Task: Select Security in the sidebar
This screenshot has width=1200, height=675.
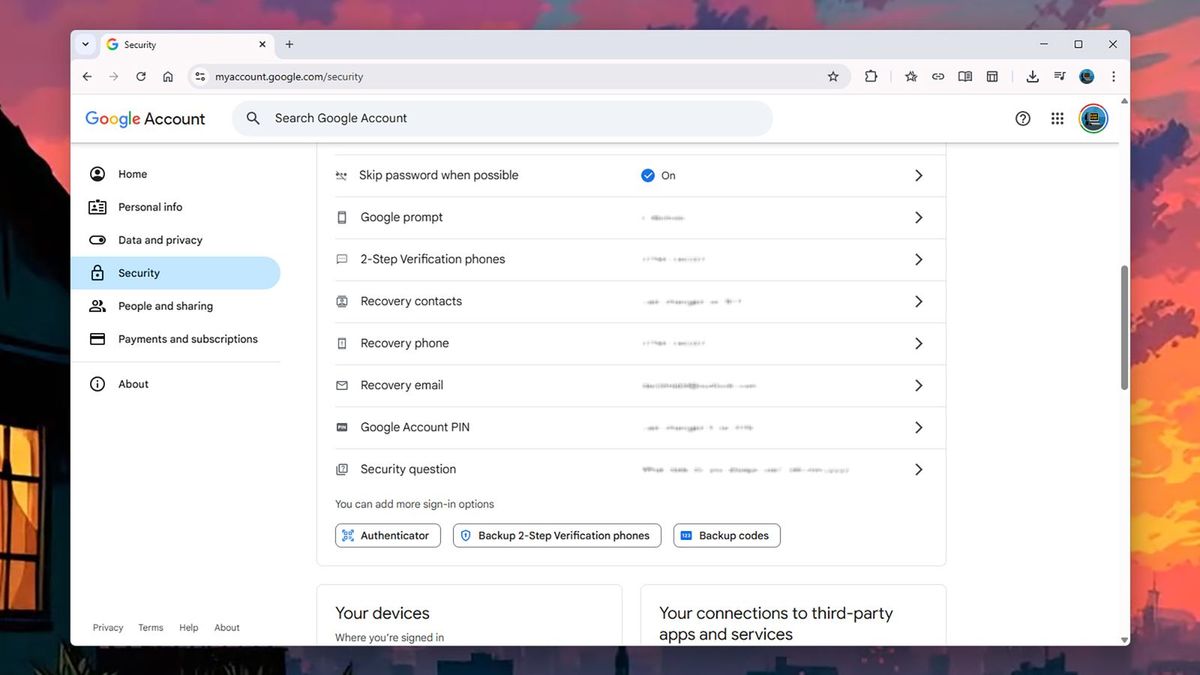Action: (176, 273)
